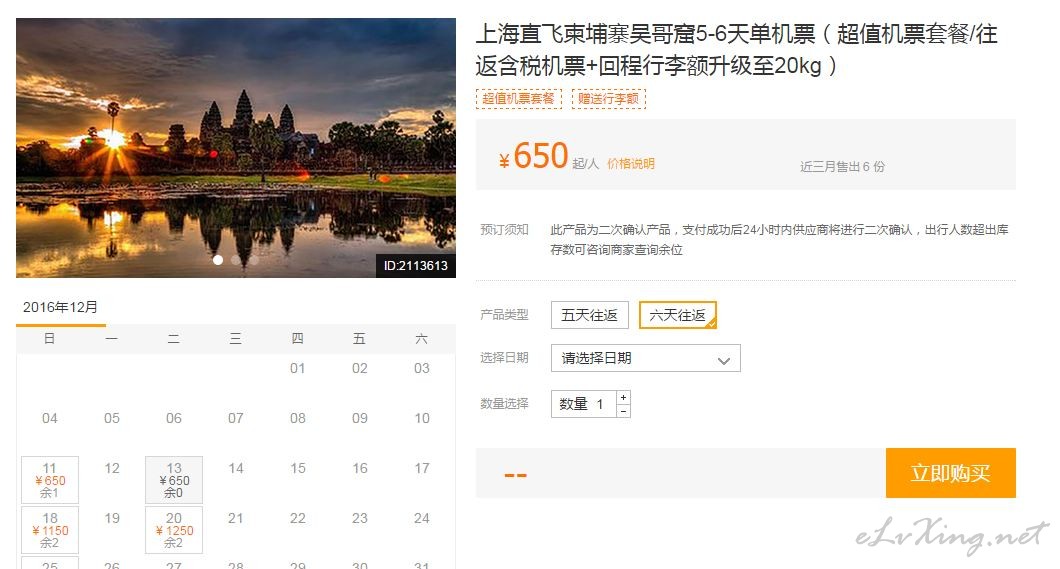Click the 预订须知 booking notice label
The height and width of the screenshot is (569, 1060).
[504, 230]
